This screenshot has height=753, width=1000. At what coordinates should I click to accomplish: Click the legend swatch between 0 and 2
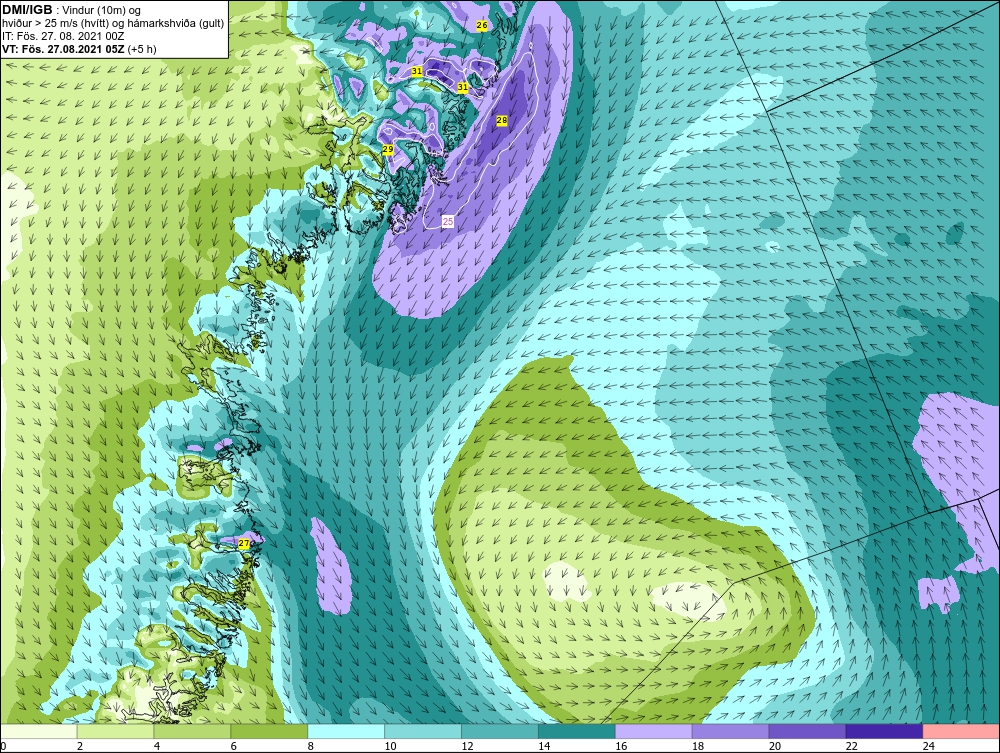point(38,731)
